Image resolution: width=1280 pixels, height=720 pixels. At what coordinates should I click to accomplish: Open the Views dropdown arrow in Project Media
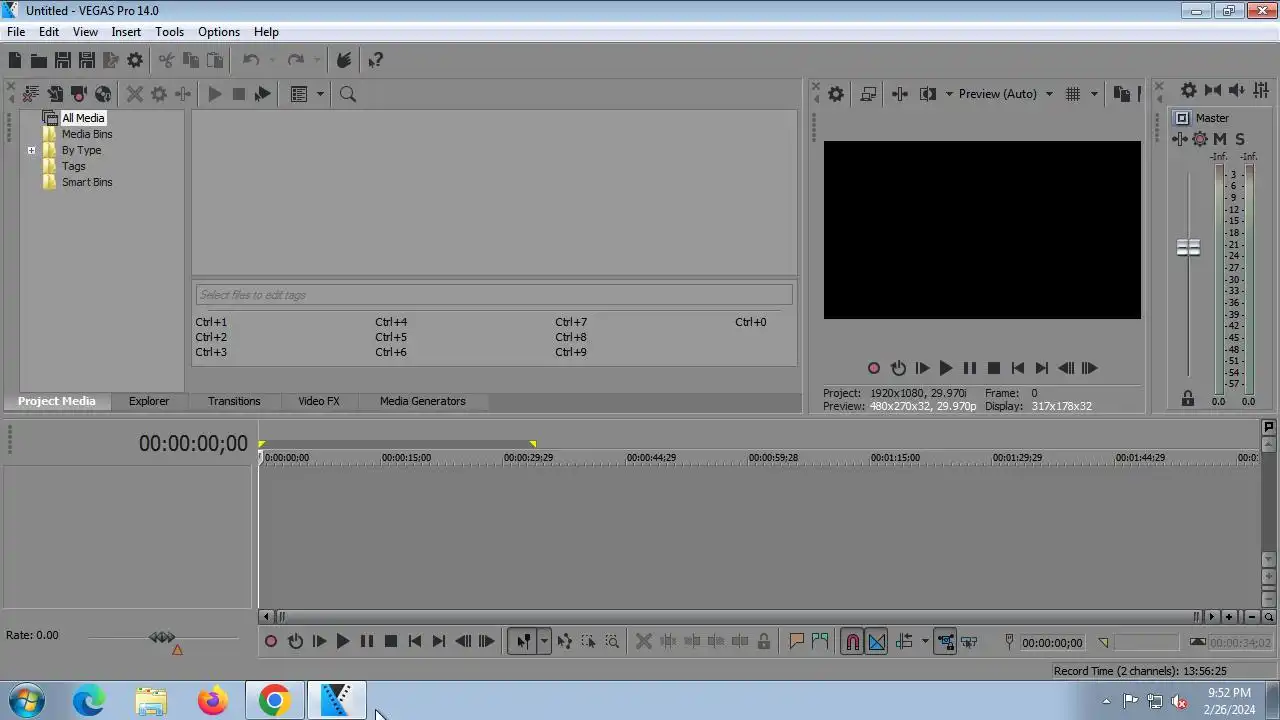click(x=320, y=94)
